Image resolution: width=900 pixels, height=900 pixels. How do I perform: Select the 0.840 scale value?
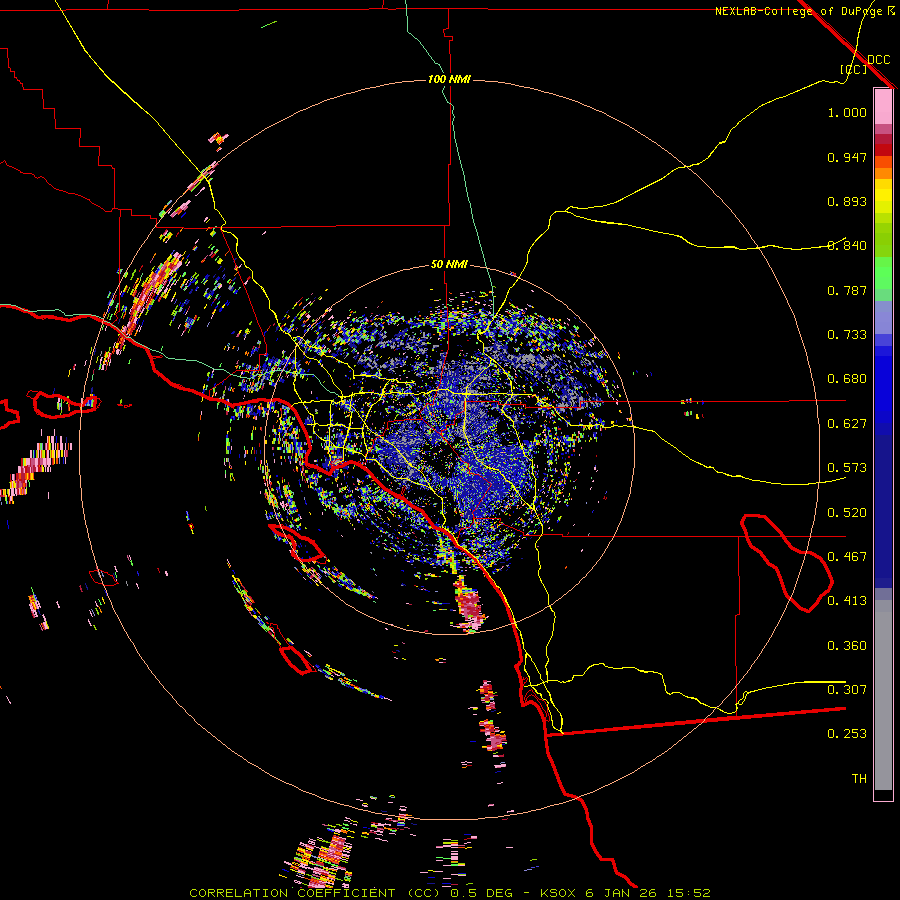(x=847, y=246)
